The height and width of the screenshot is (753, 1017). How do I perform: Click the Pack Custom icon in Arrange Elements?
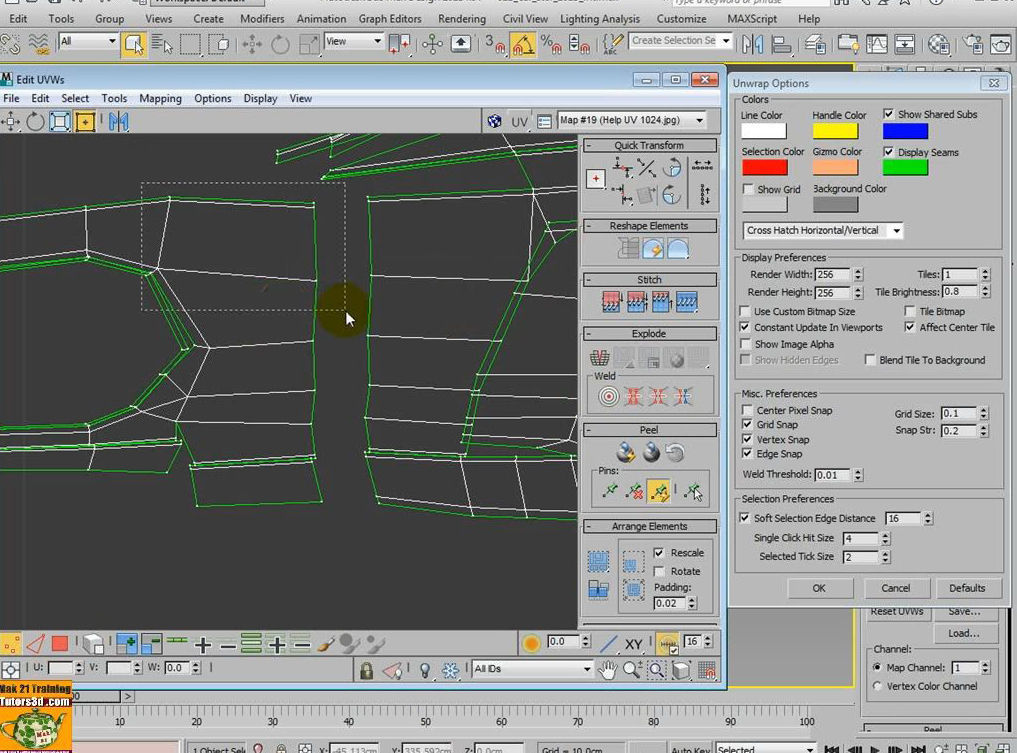point(598,561)
